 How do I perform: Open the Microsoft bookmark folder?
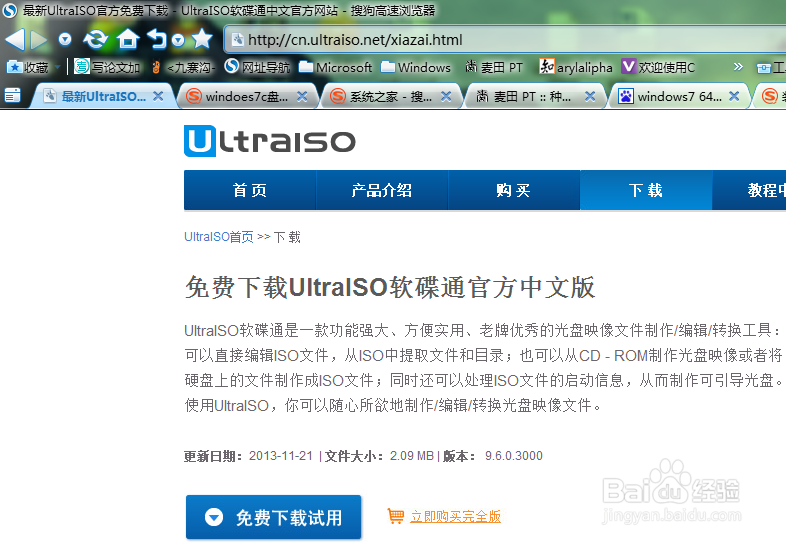tap(336, 67)
